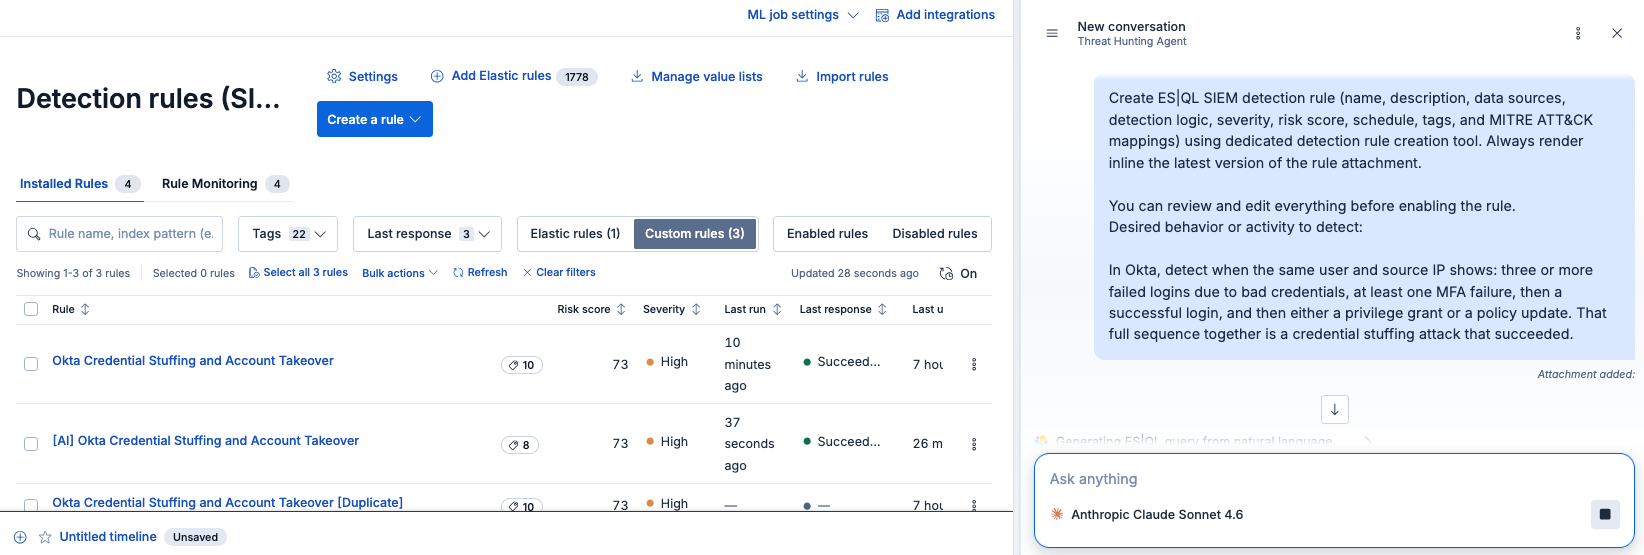Open conversation more options menu
The height and width of the screenshot is (555, 1644).
click(1578, 33)
